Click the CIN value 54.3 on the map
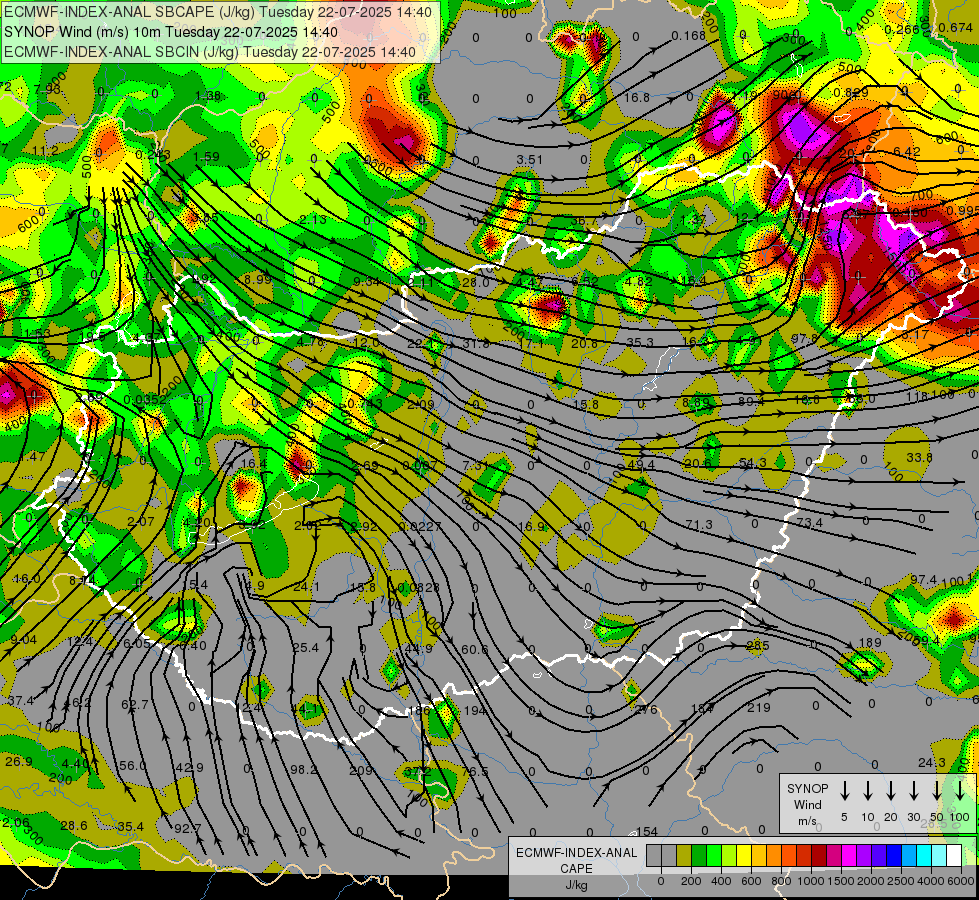This screenshot has height=900, width=979. [x=752, y=463]
